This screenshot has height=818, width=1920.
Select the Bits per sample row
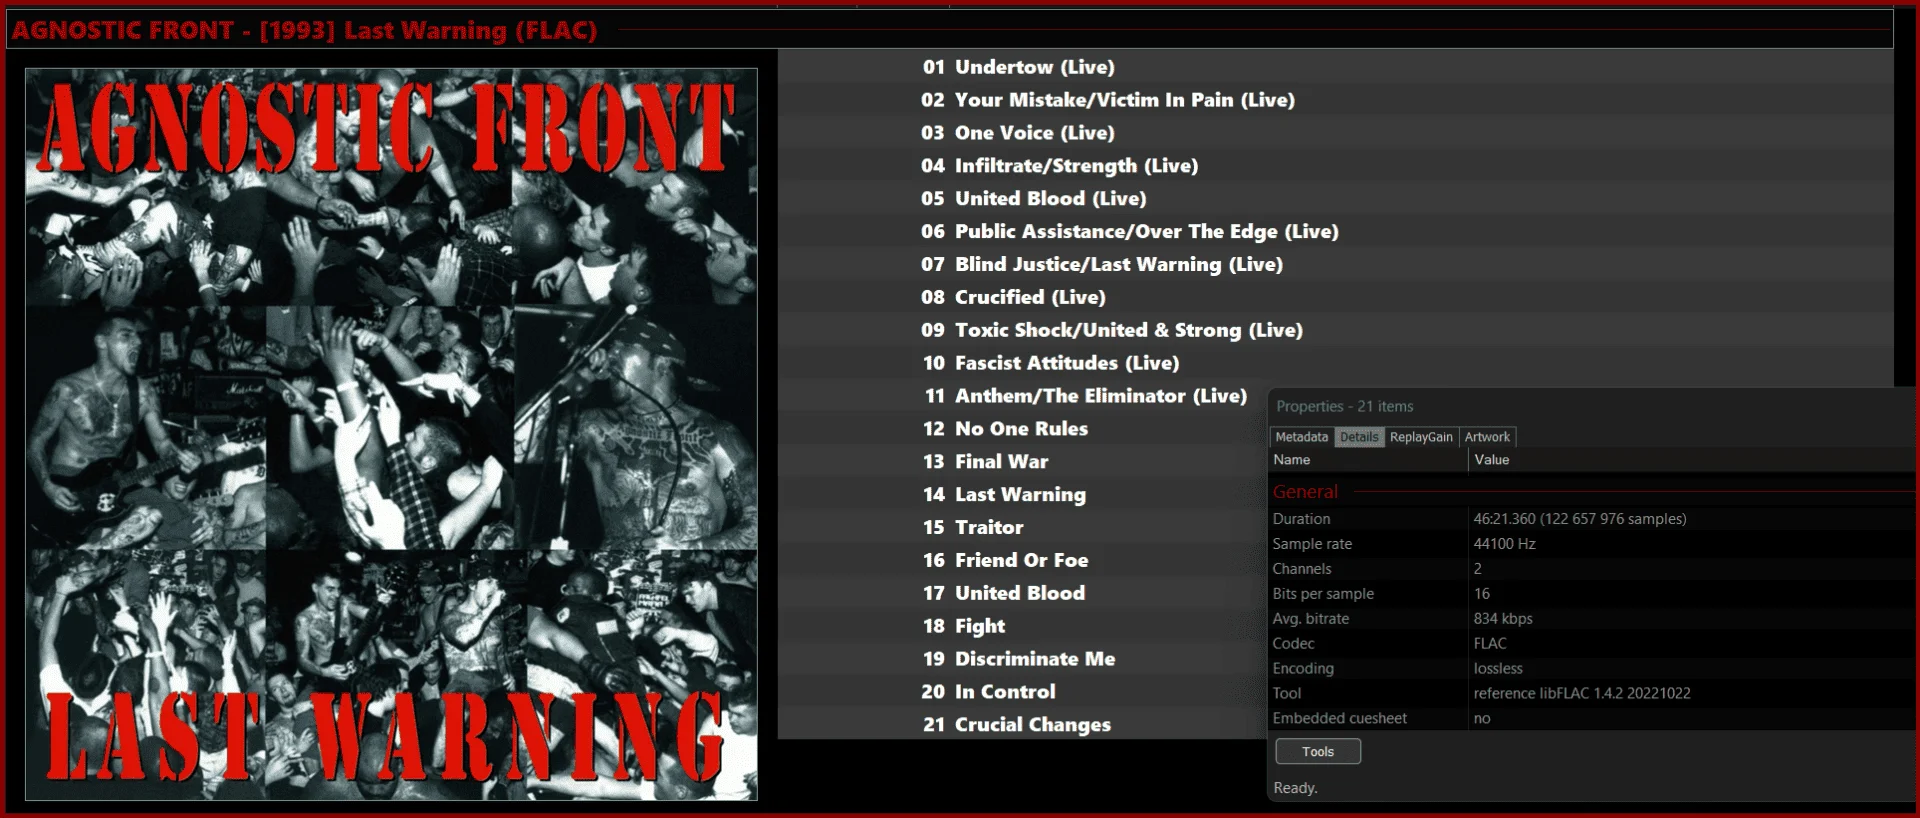tap(1592, 594)
